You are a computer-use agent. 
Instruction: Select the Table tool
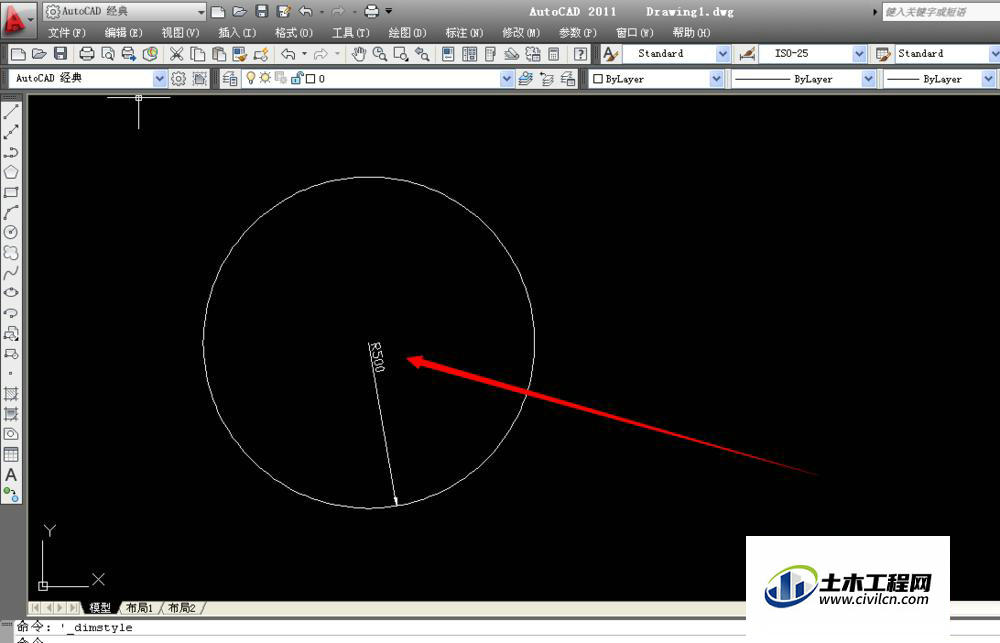tap(11, 454)
